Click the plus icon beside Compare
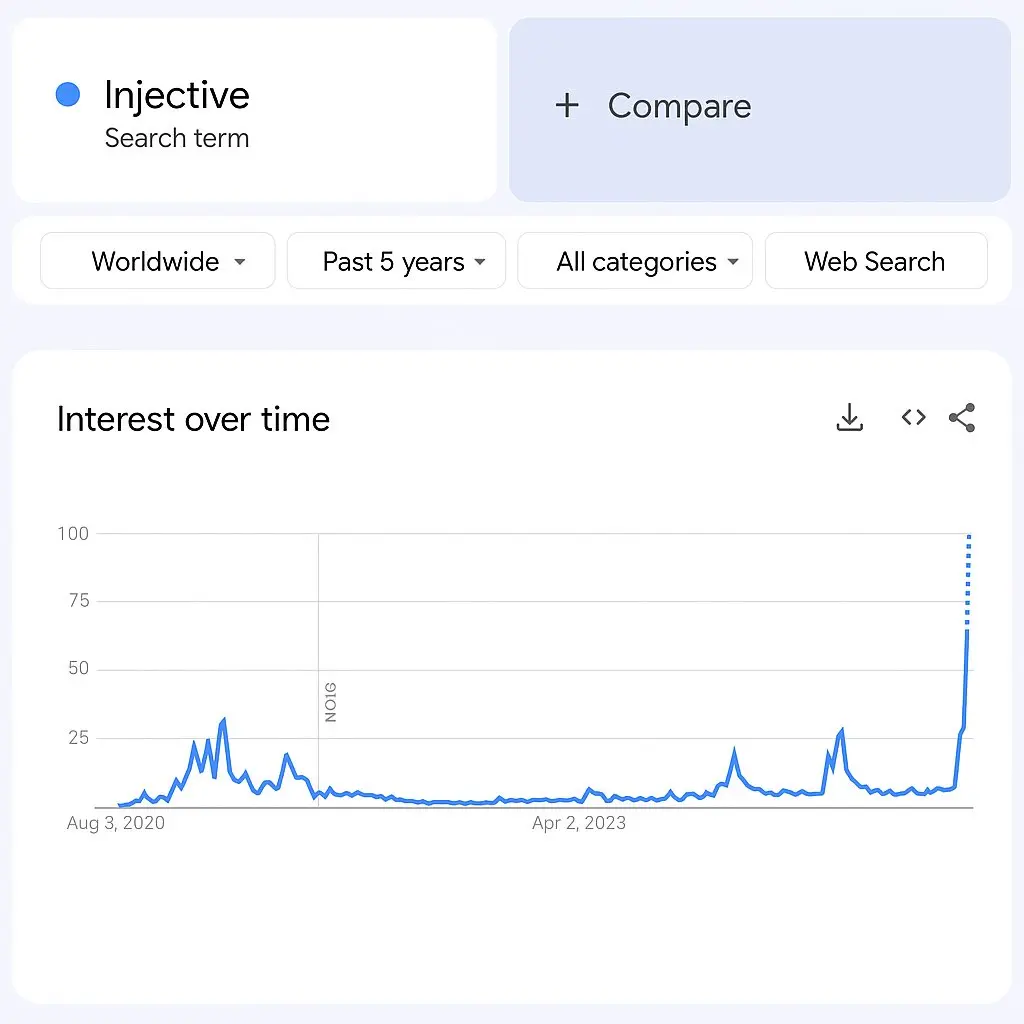 (x=567, y=105)
